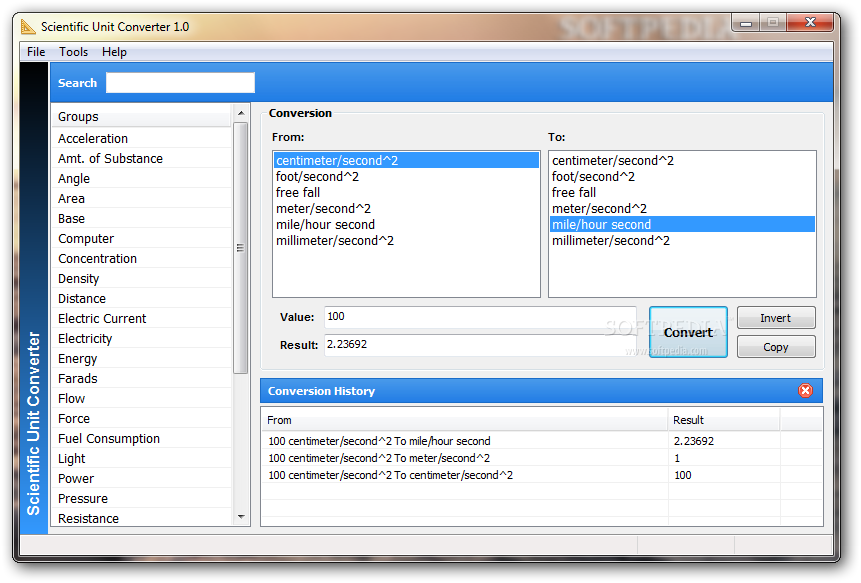This screenshot has height=583, width=861.
Task: Select the Force group
Action: click(142, 419)
